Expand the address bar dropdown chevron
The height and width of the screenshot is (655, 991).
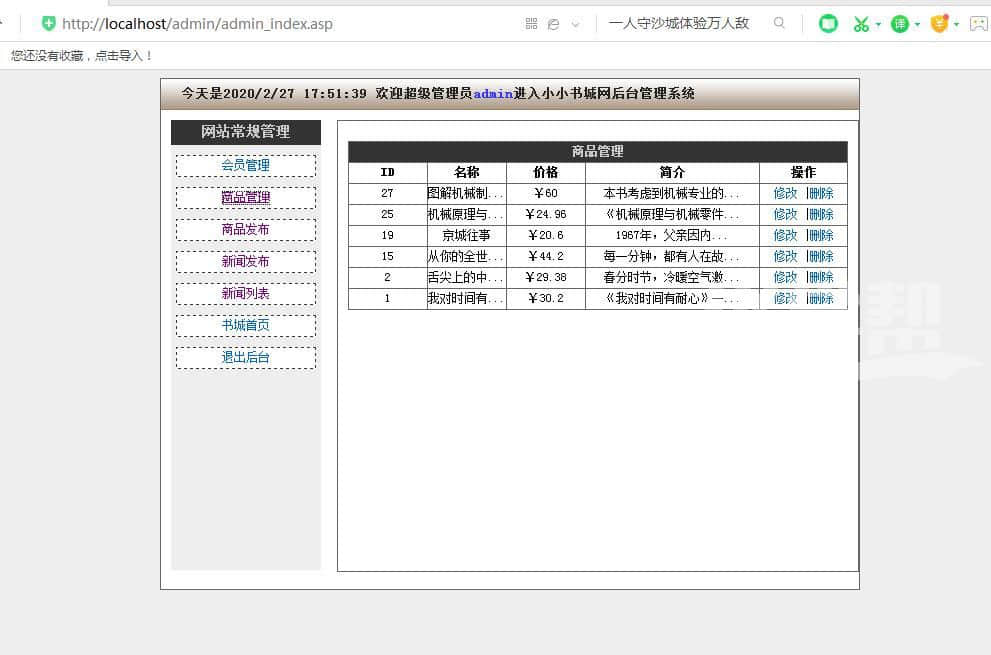tap(575, 25)
